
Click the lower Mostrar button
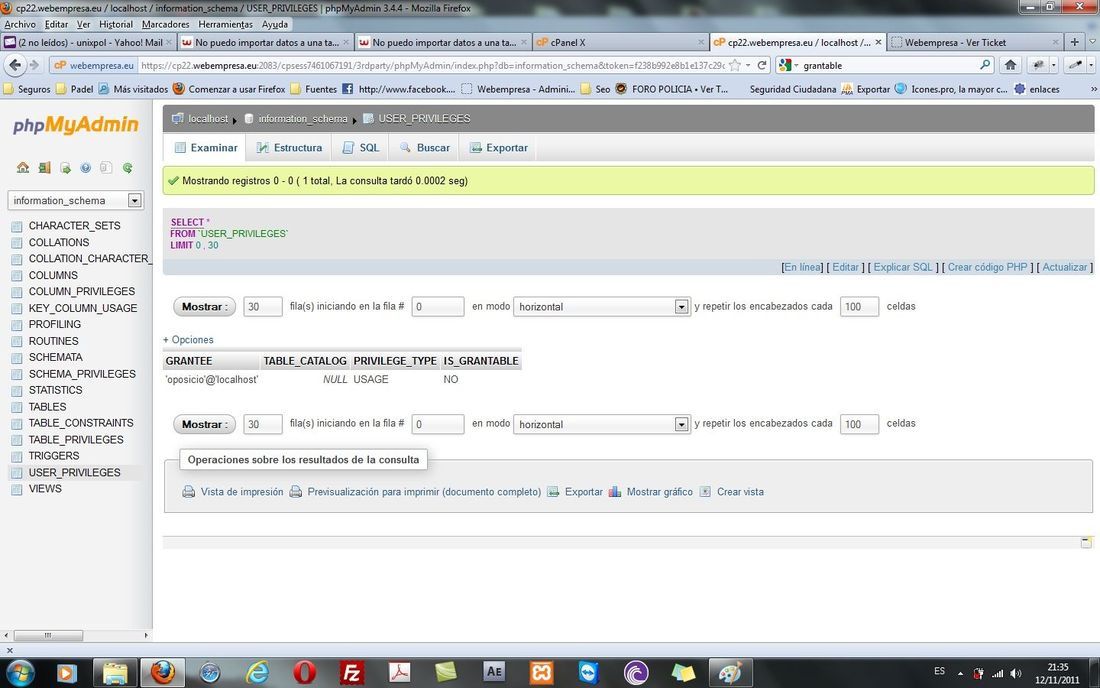204,424
